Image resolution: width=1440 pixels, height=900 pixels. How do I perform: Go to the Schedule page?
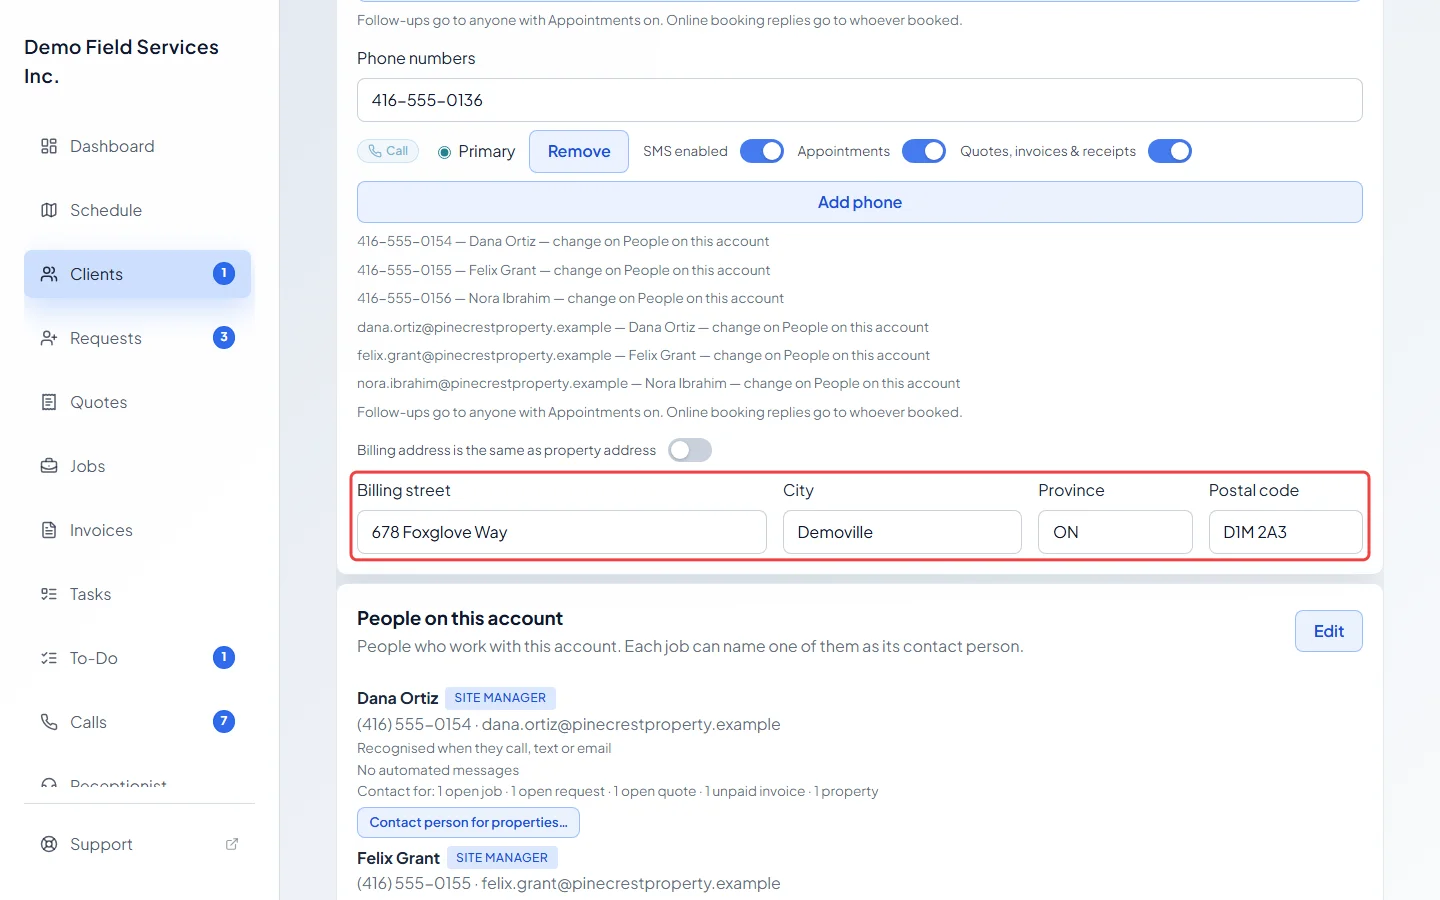(x=138, y=210)
